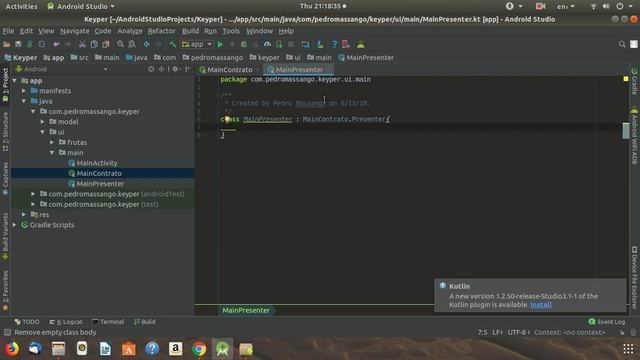The height and width of the screenshot is (360, 640).
Task: Open Chrome from the dock
Action: (x=199, y=349)
